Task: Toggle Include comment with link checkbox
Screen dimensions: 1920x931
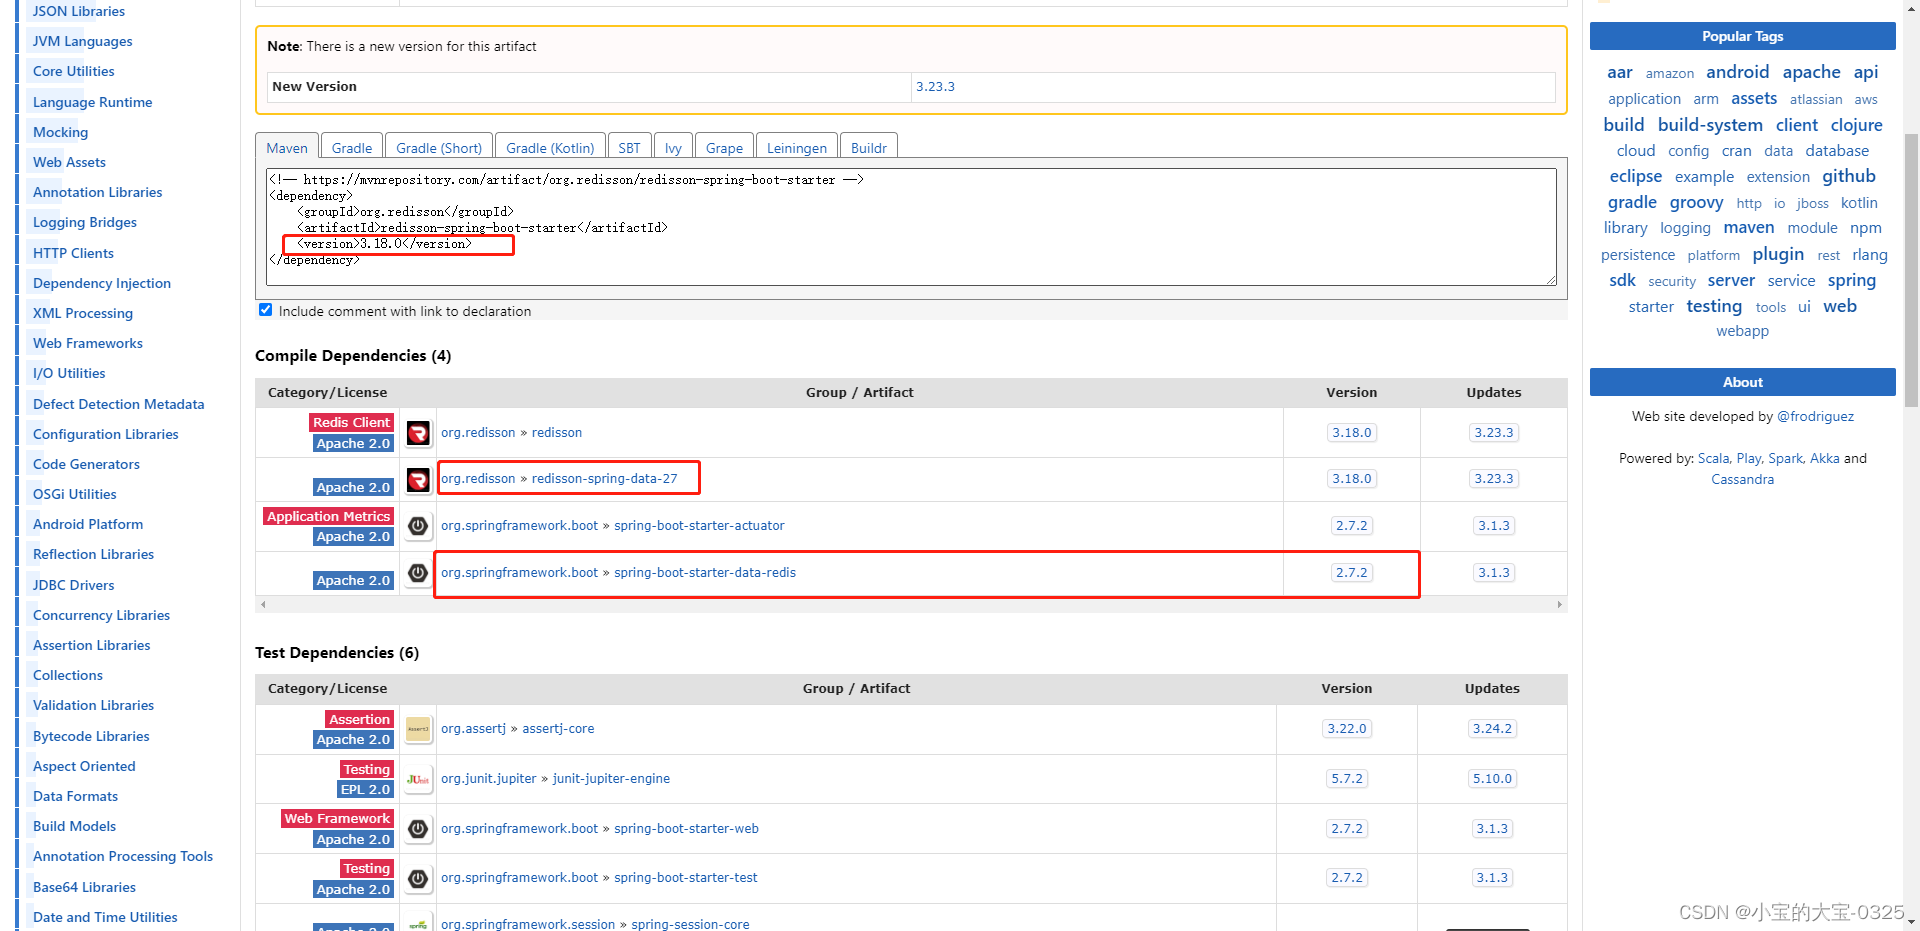Action: pyautogui.click(x=265, y=310)
